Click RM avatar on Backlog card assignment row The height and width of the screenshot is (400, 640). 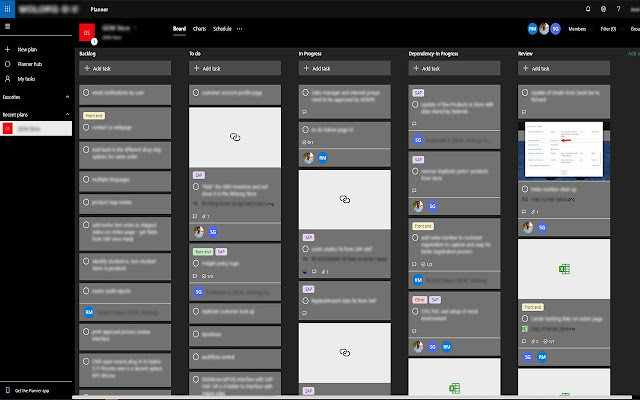coord(89,313)
